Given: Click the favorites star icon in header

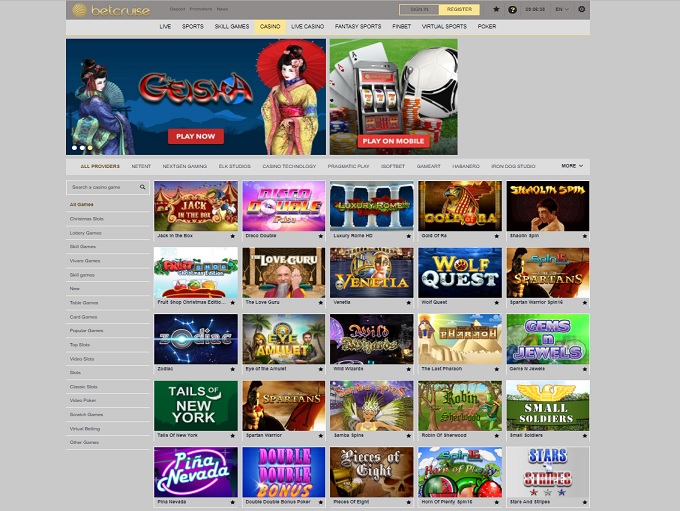Looking at the screenshot, I should point(497,9).
